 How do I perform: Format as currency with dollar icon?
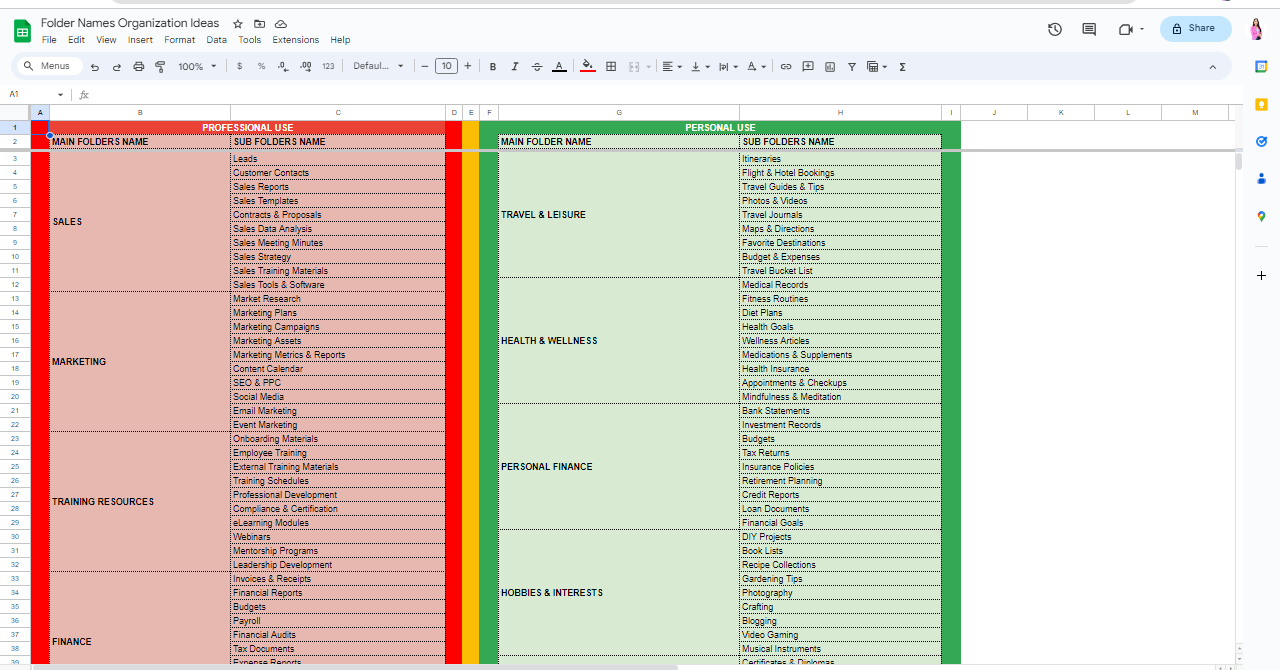click(x=239, y=67)
